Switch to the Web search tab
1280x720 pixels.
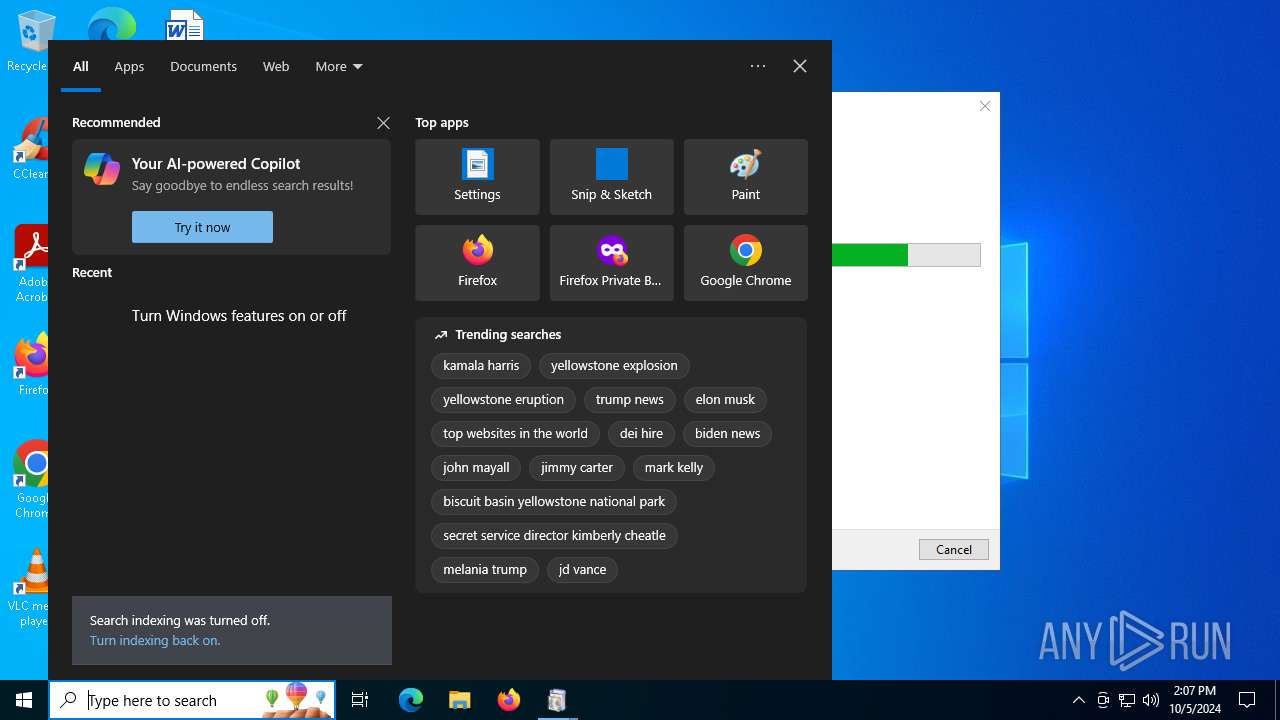pos(276,66)
